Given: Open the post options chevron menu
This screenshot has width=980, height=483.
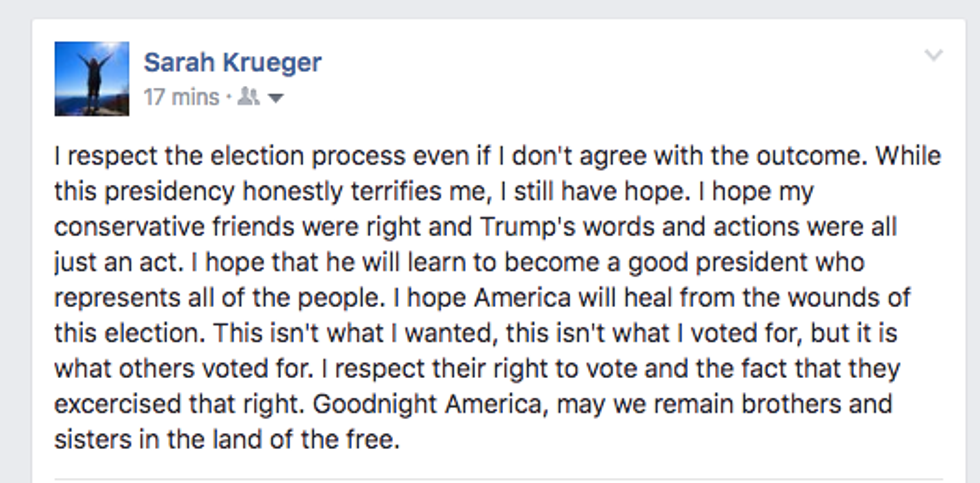Looking at the screenshot, I should coord(933,56).
